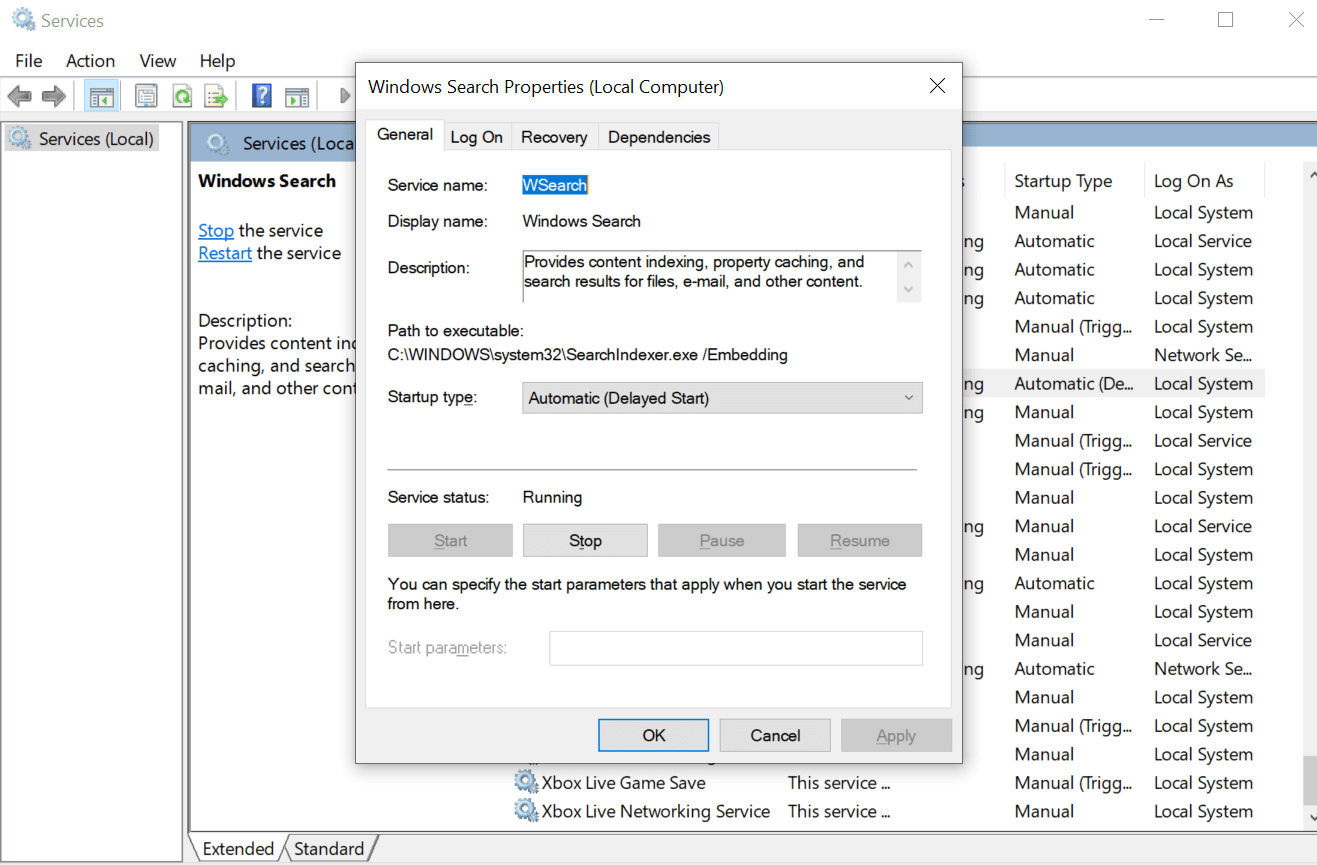
Task: Open the Recovery tab
Action: click(x=553, y=137)
